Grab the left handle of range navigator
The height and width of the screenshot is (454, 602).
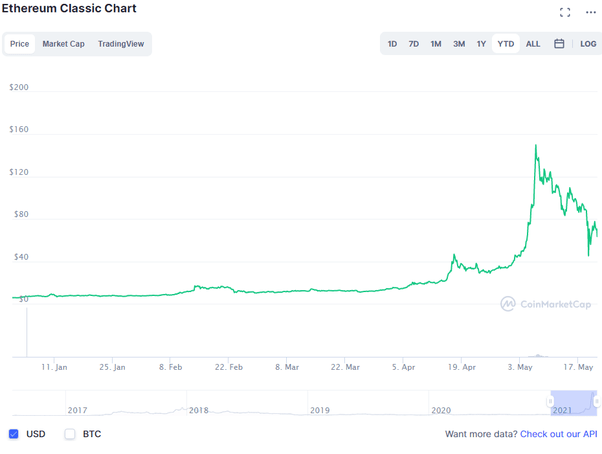550,402
